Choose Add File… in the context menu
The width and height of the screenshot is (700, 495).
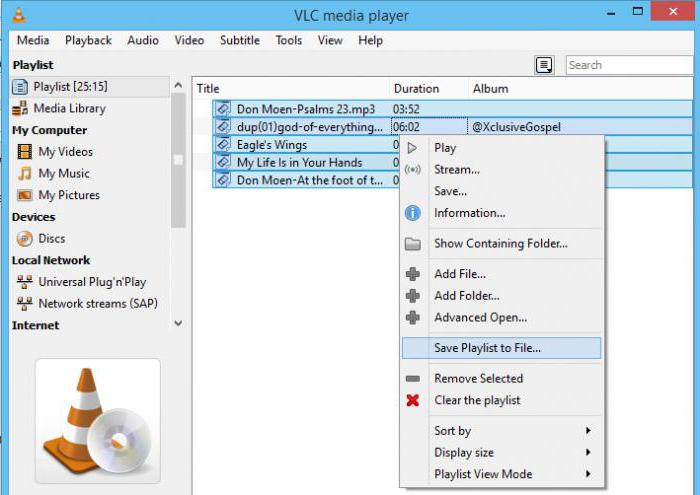[501, 274]
